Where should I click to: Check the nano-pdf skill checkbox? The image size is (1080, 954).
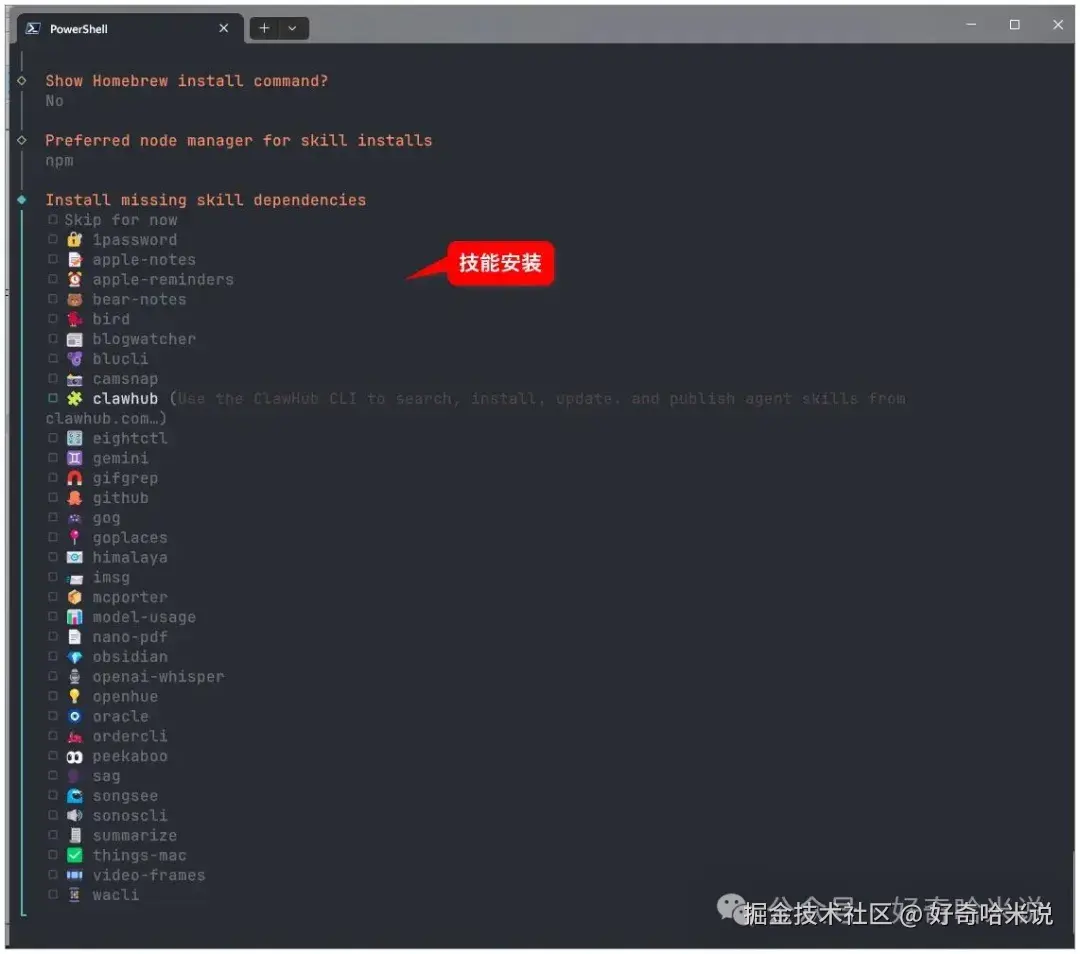click(53, 636)
